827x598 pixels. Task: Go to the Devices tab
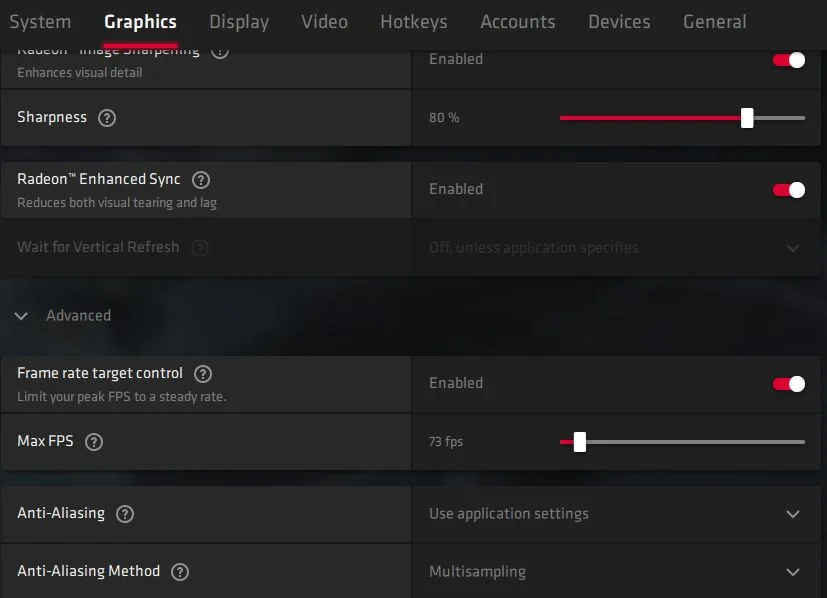coord(619,22)
